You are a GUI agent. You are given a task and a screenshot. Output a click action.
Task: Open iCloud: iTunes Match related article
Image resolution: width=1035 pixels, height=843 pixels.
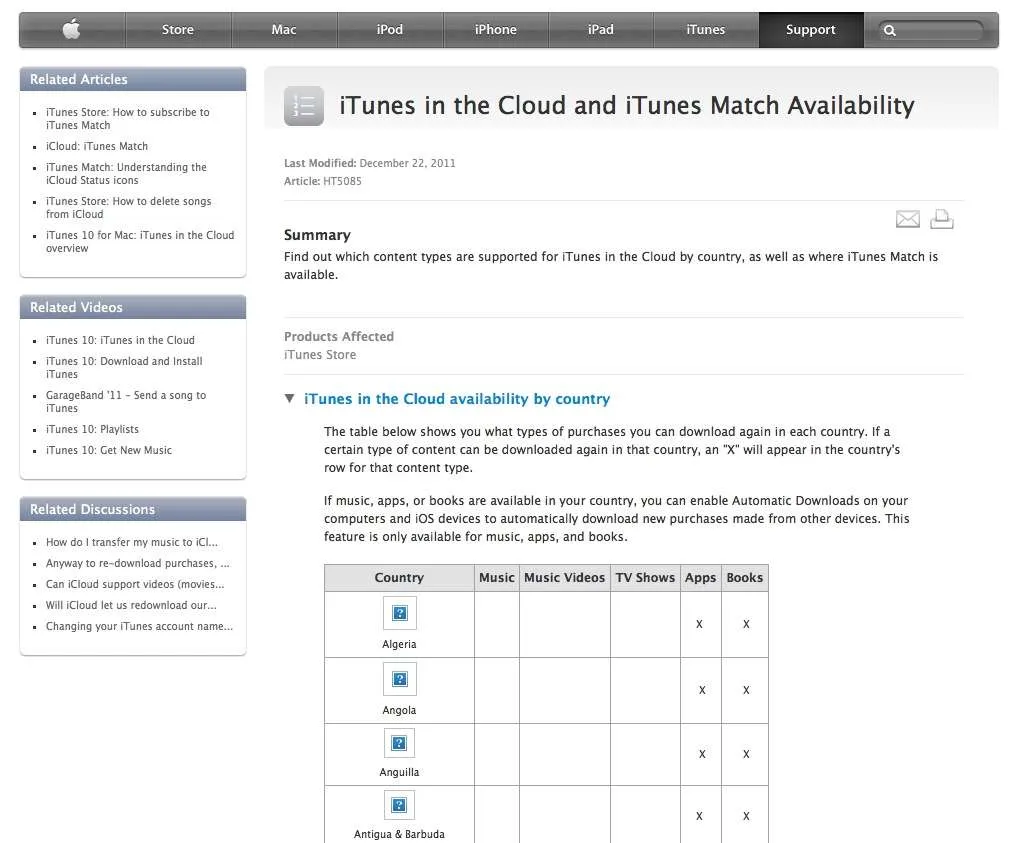(x=97, y=146)
